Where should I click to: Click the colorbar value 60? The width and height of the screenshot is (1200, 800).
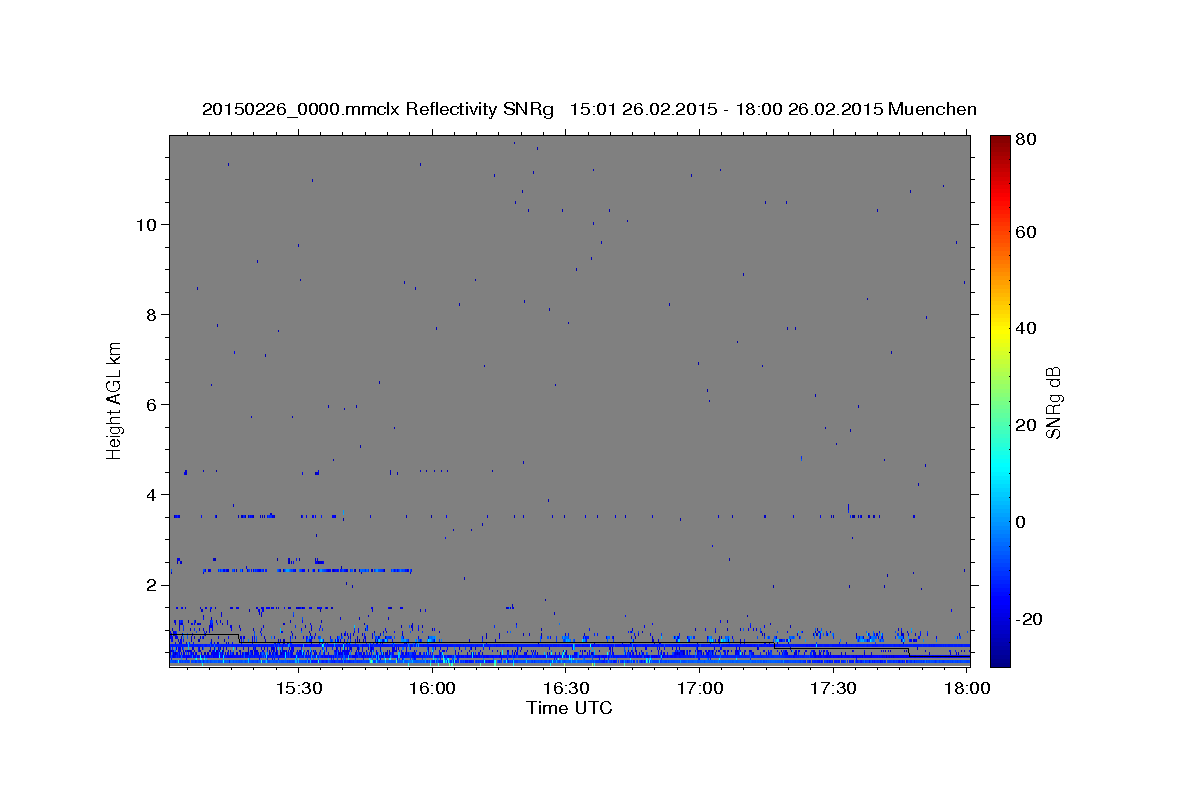coord(1026,232)
